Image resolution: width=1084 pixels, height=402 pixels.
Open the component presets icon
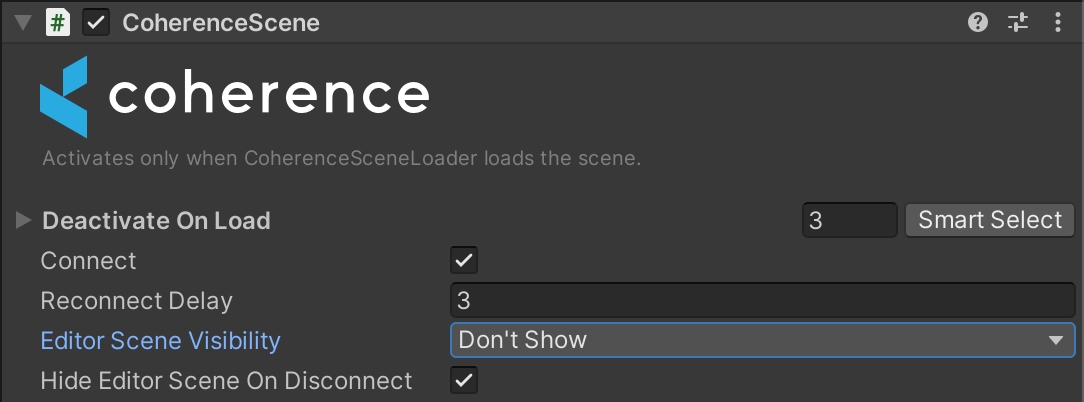point(1018,22)
